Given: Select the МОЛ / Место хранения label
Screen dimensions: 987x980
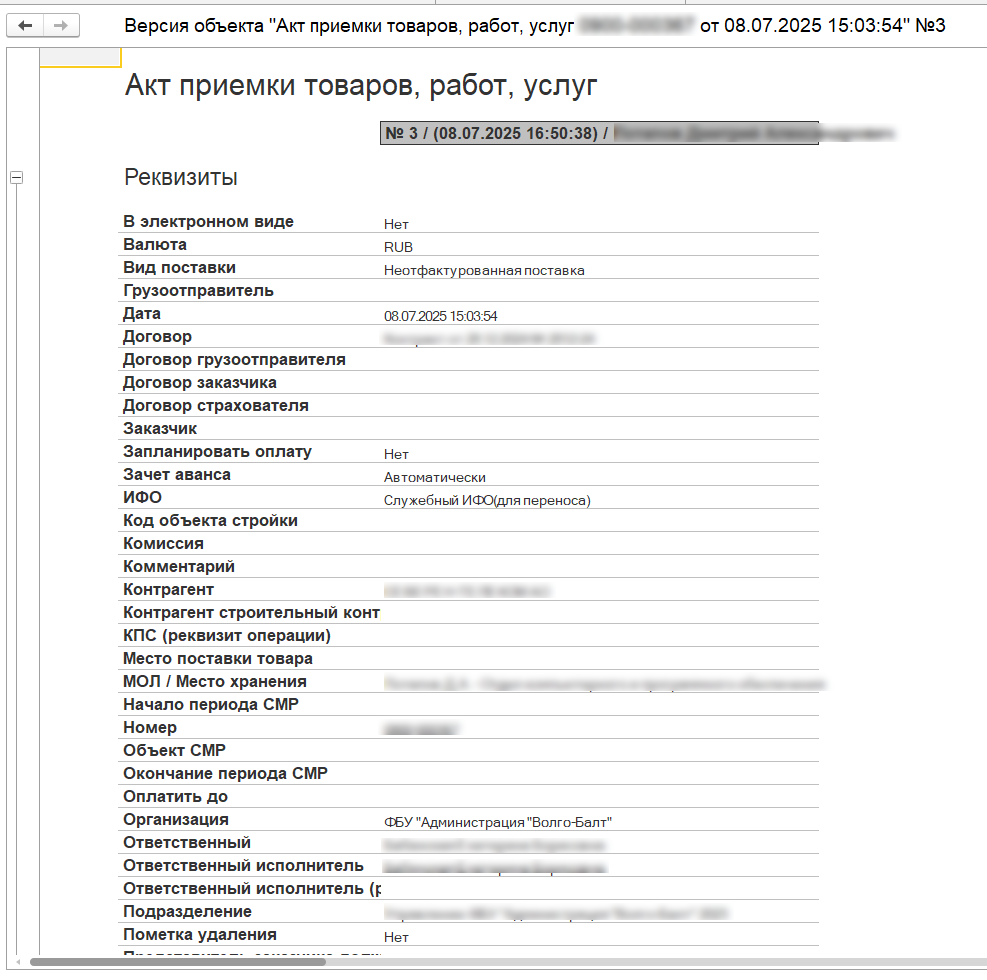Looking at the screenshot, I should pos(214,682).
